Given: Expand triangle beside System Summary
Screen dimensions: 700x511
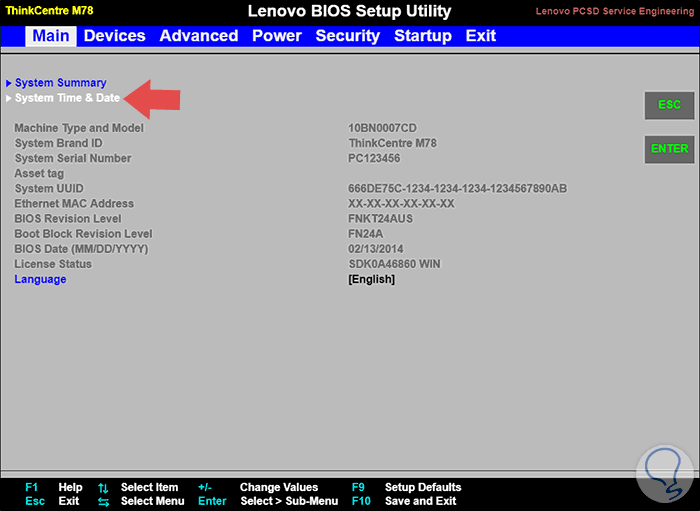Looking at the screenshot, I should point(8,83).
